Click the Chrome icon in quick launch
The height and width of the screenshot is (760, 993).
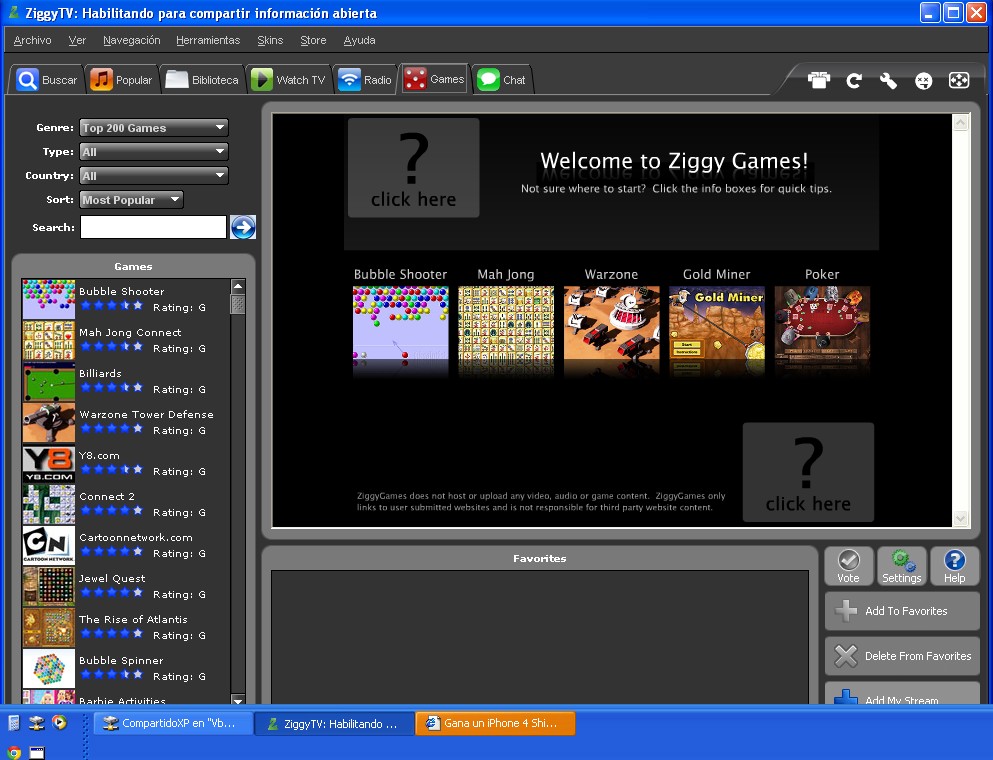coord(13,752)
